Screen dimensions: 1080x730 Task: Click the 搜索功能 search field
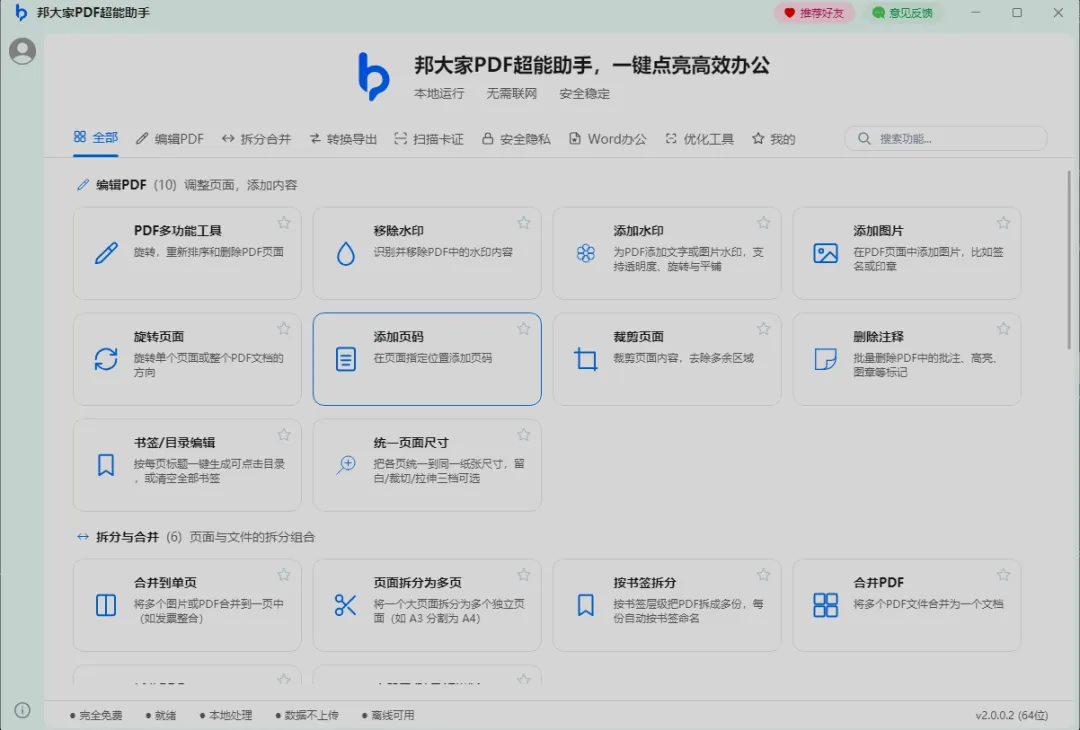[946, 138]
